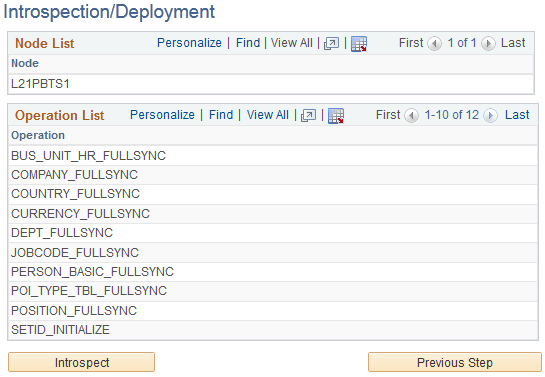
Task: Open Node List in new window icon
Action: (x=331, y=44)
